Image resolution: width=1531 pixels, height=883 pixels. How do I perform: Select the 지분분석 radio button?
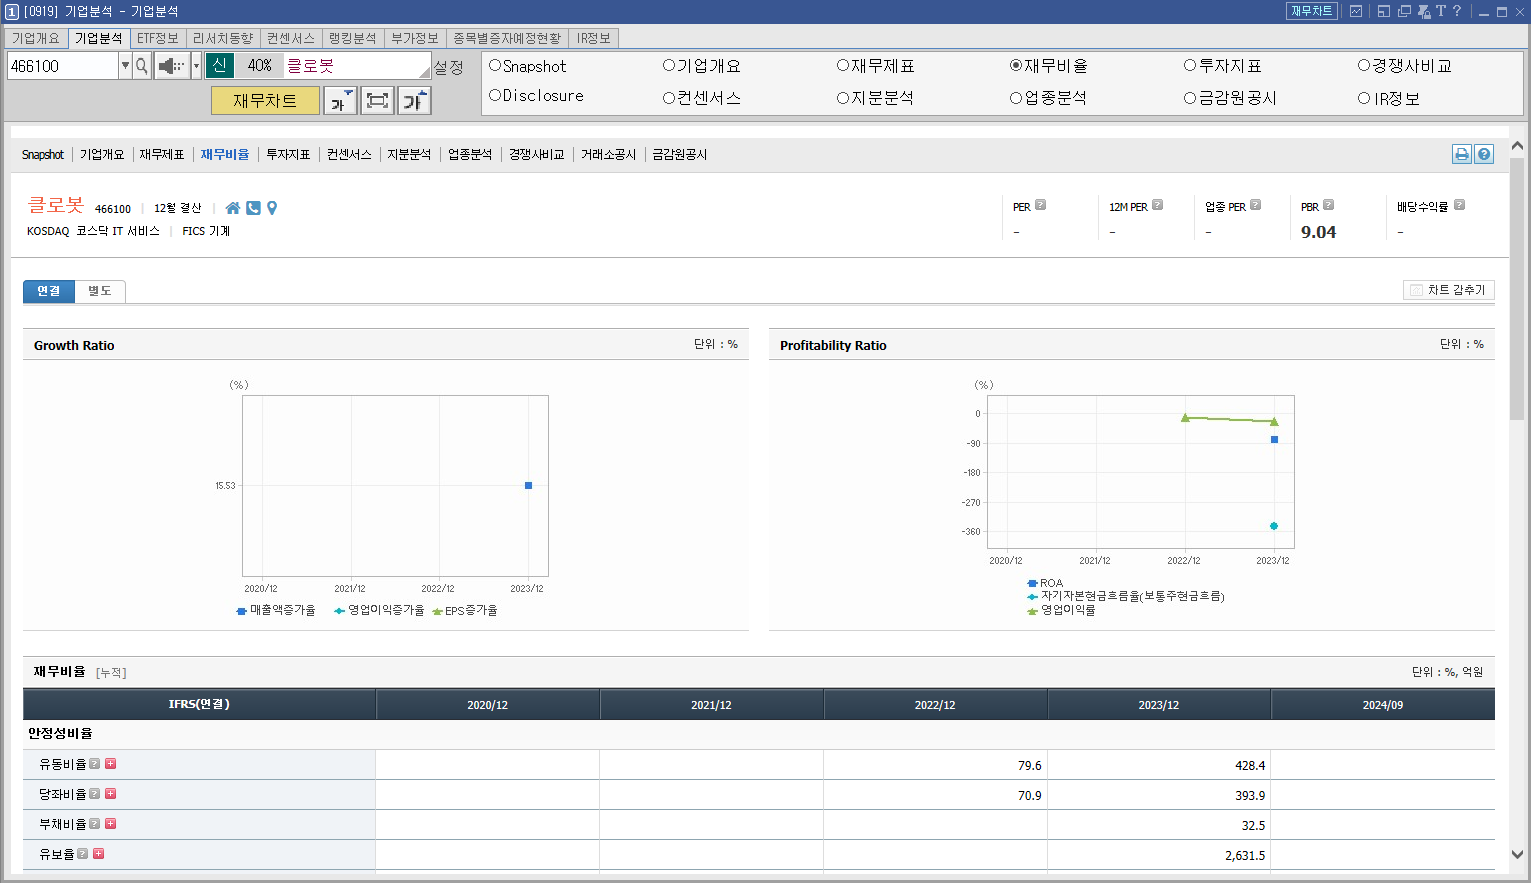coord(842,98)
